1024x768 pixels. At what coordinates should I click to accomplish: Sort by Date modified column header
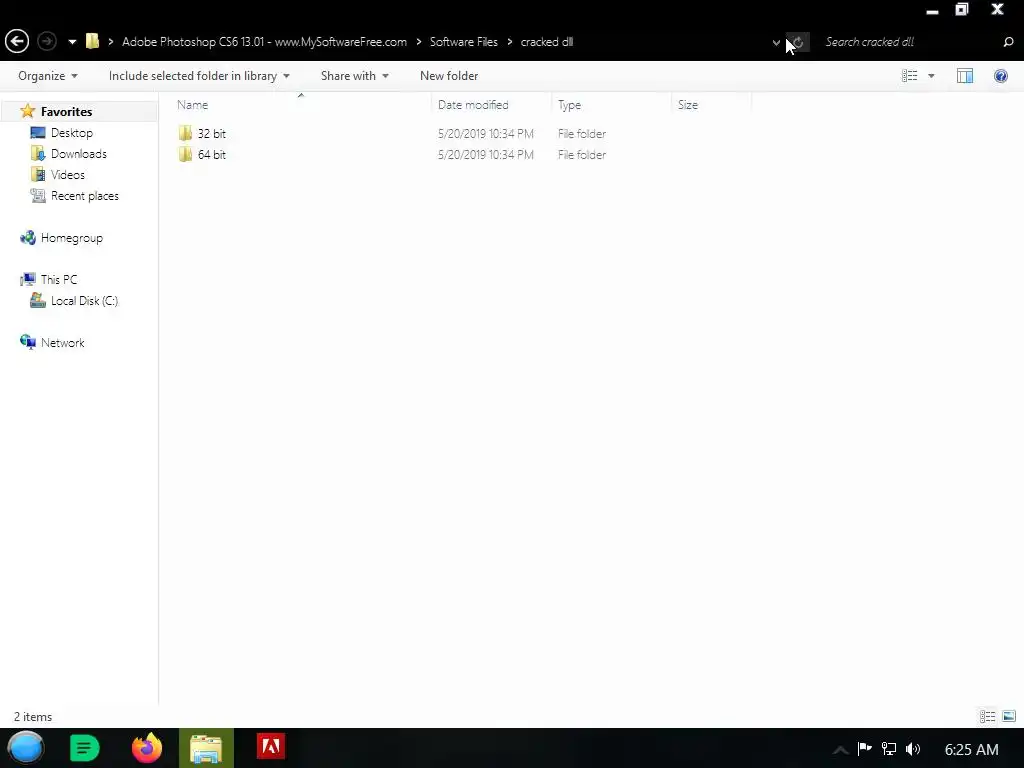coord(491,104)
